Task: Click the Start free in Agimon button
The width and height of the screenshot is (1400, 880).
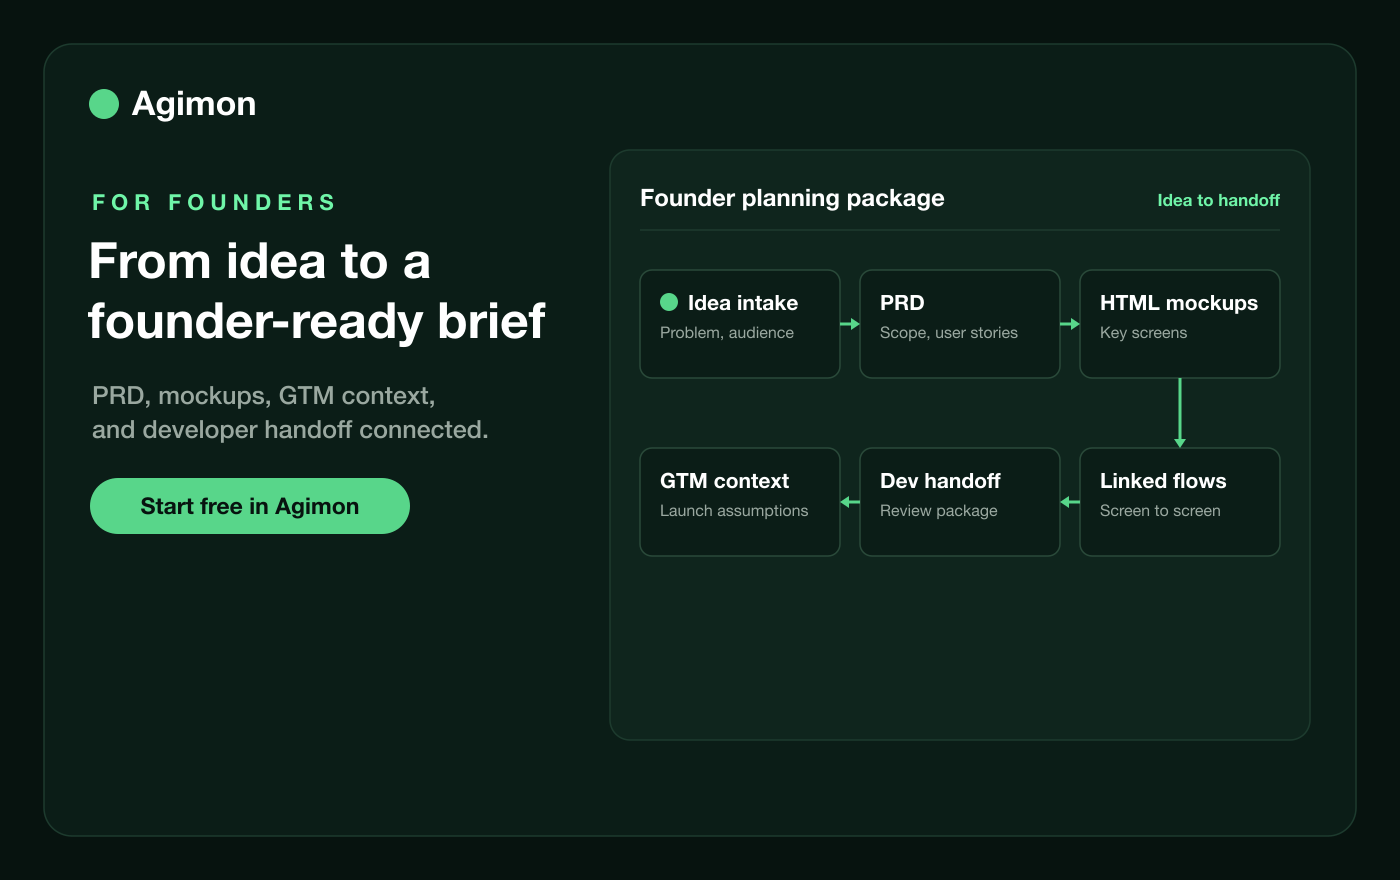Action: [250, 506]
